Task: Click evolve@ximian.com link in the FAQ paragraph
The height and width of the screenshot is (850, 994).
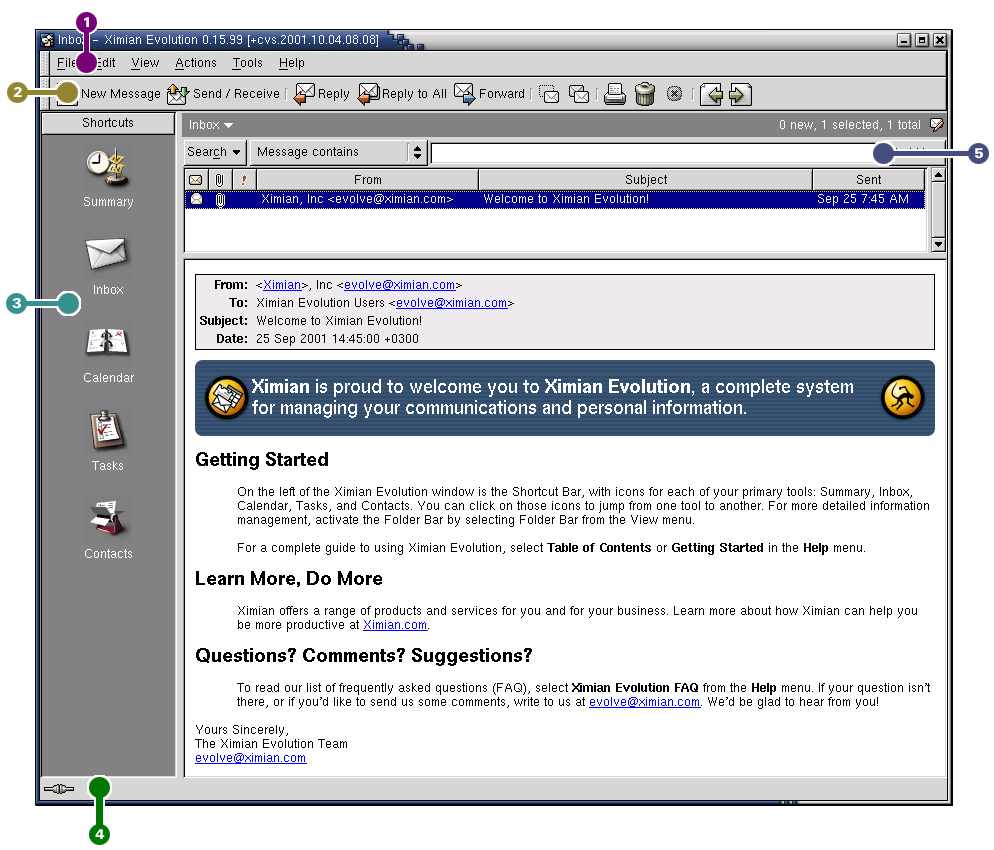Action: pyautogui.click(x=644, y=702)
